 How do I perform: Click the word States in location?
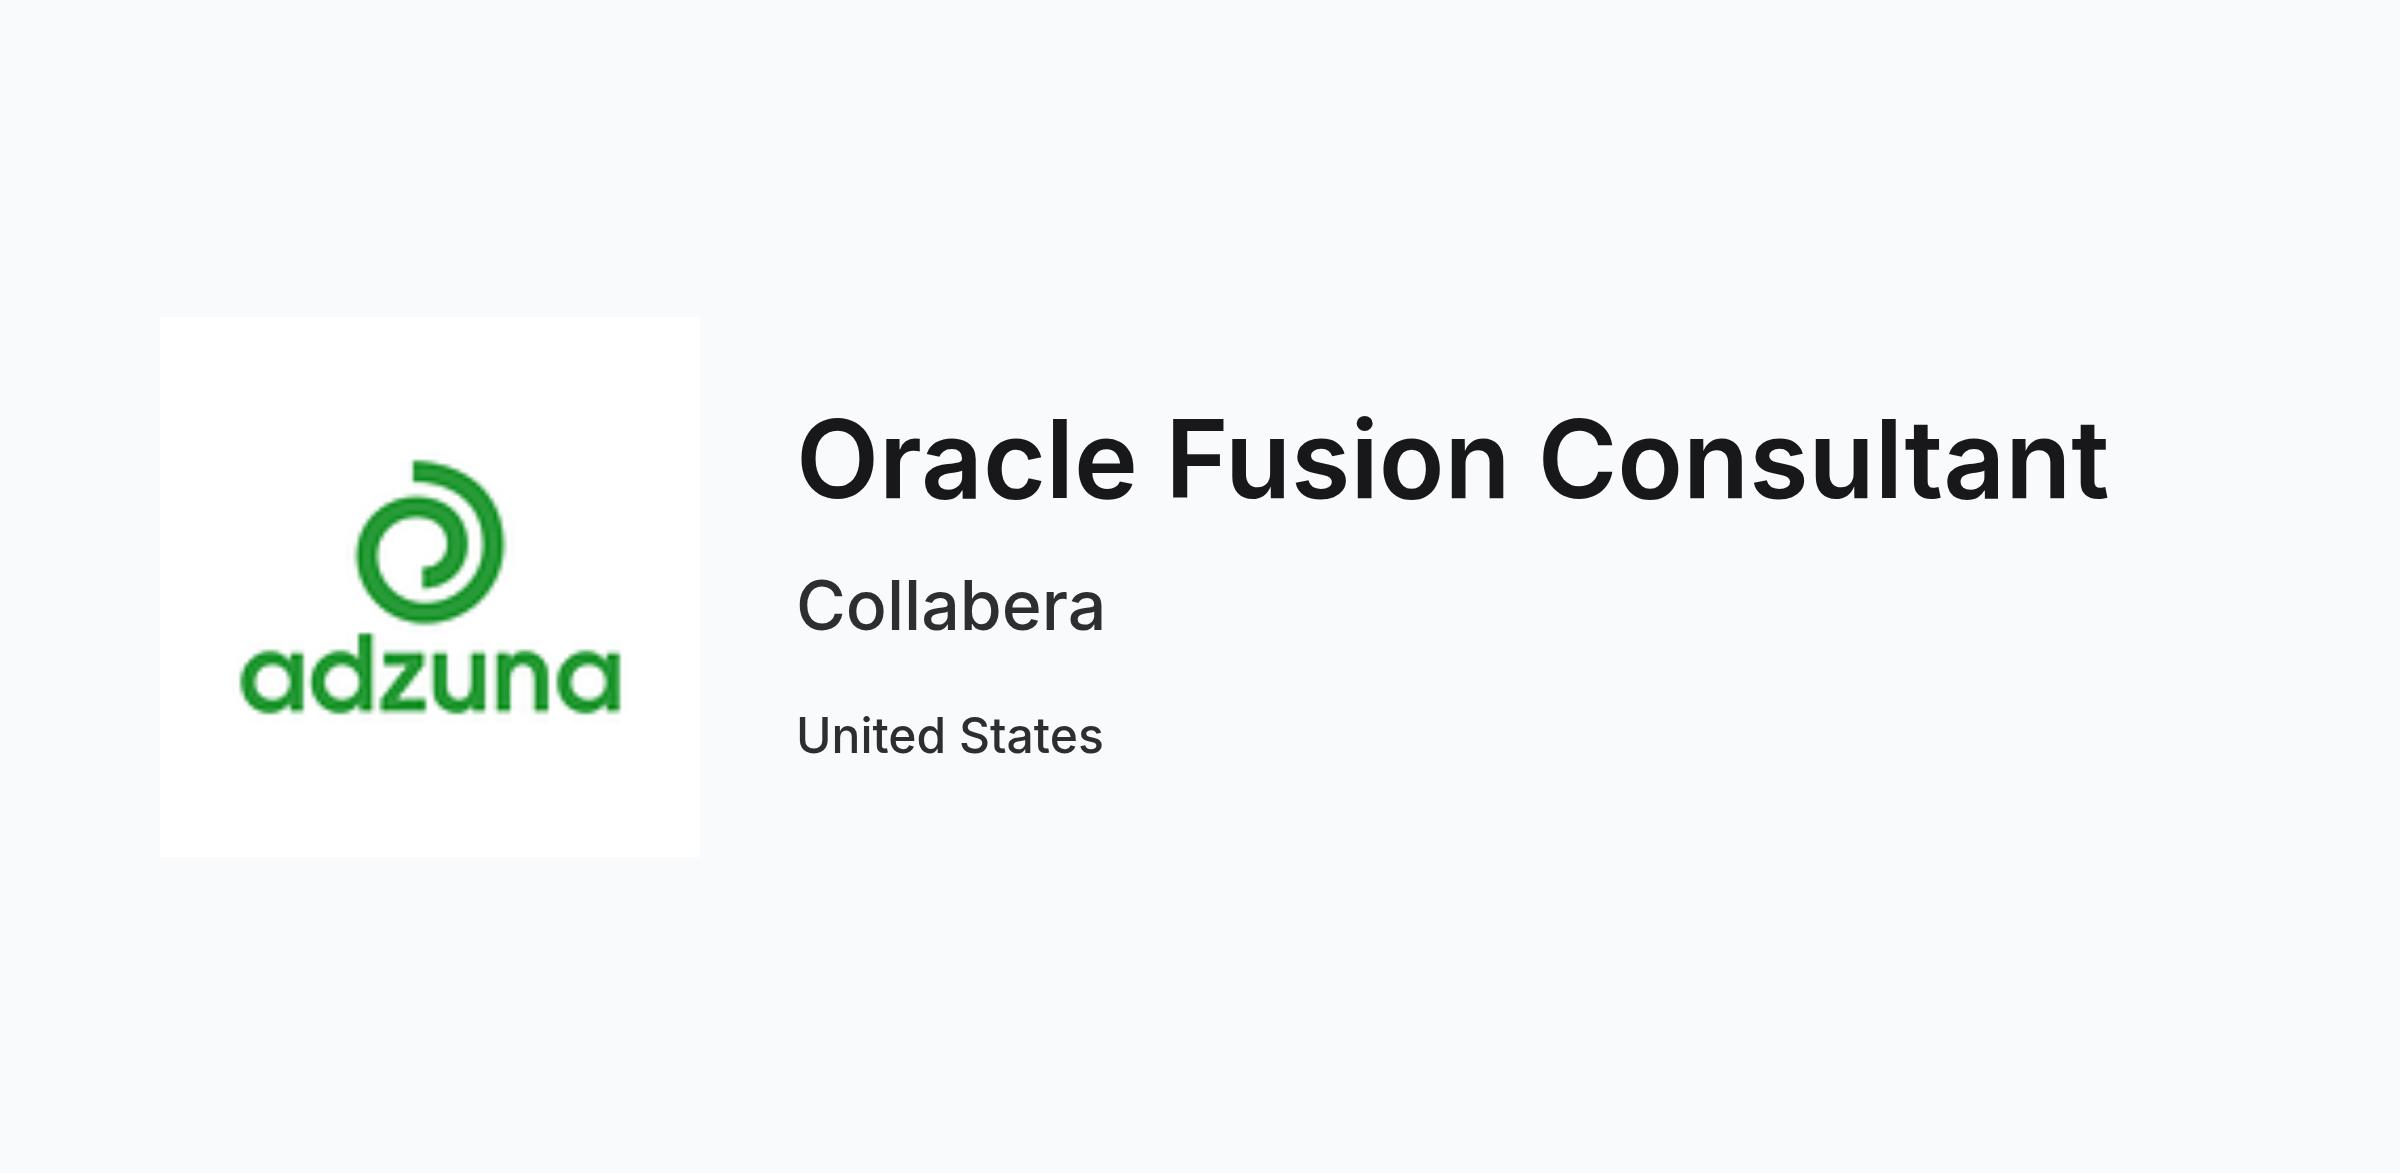pos(1031,736)
